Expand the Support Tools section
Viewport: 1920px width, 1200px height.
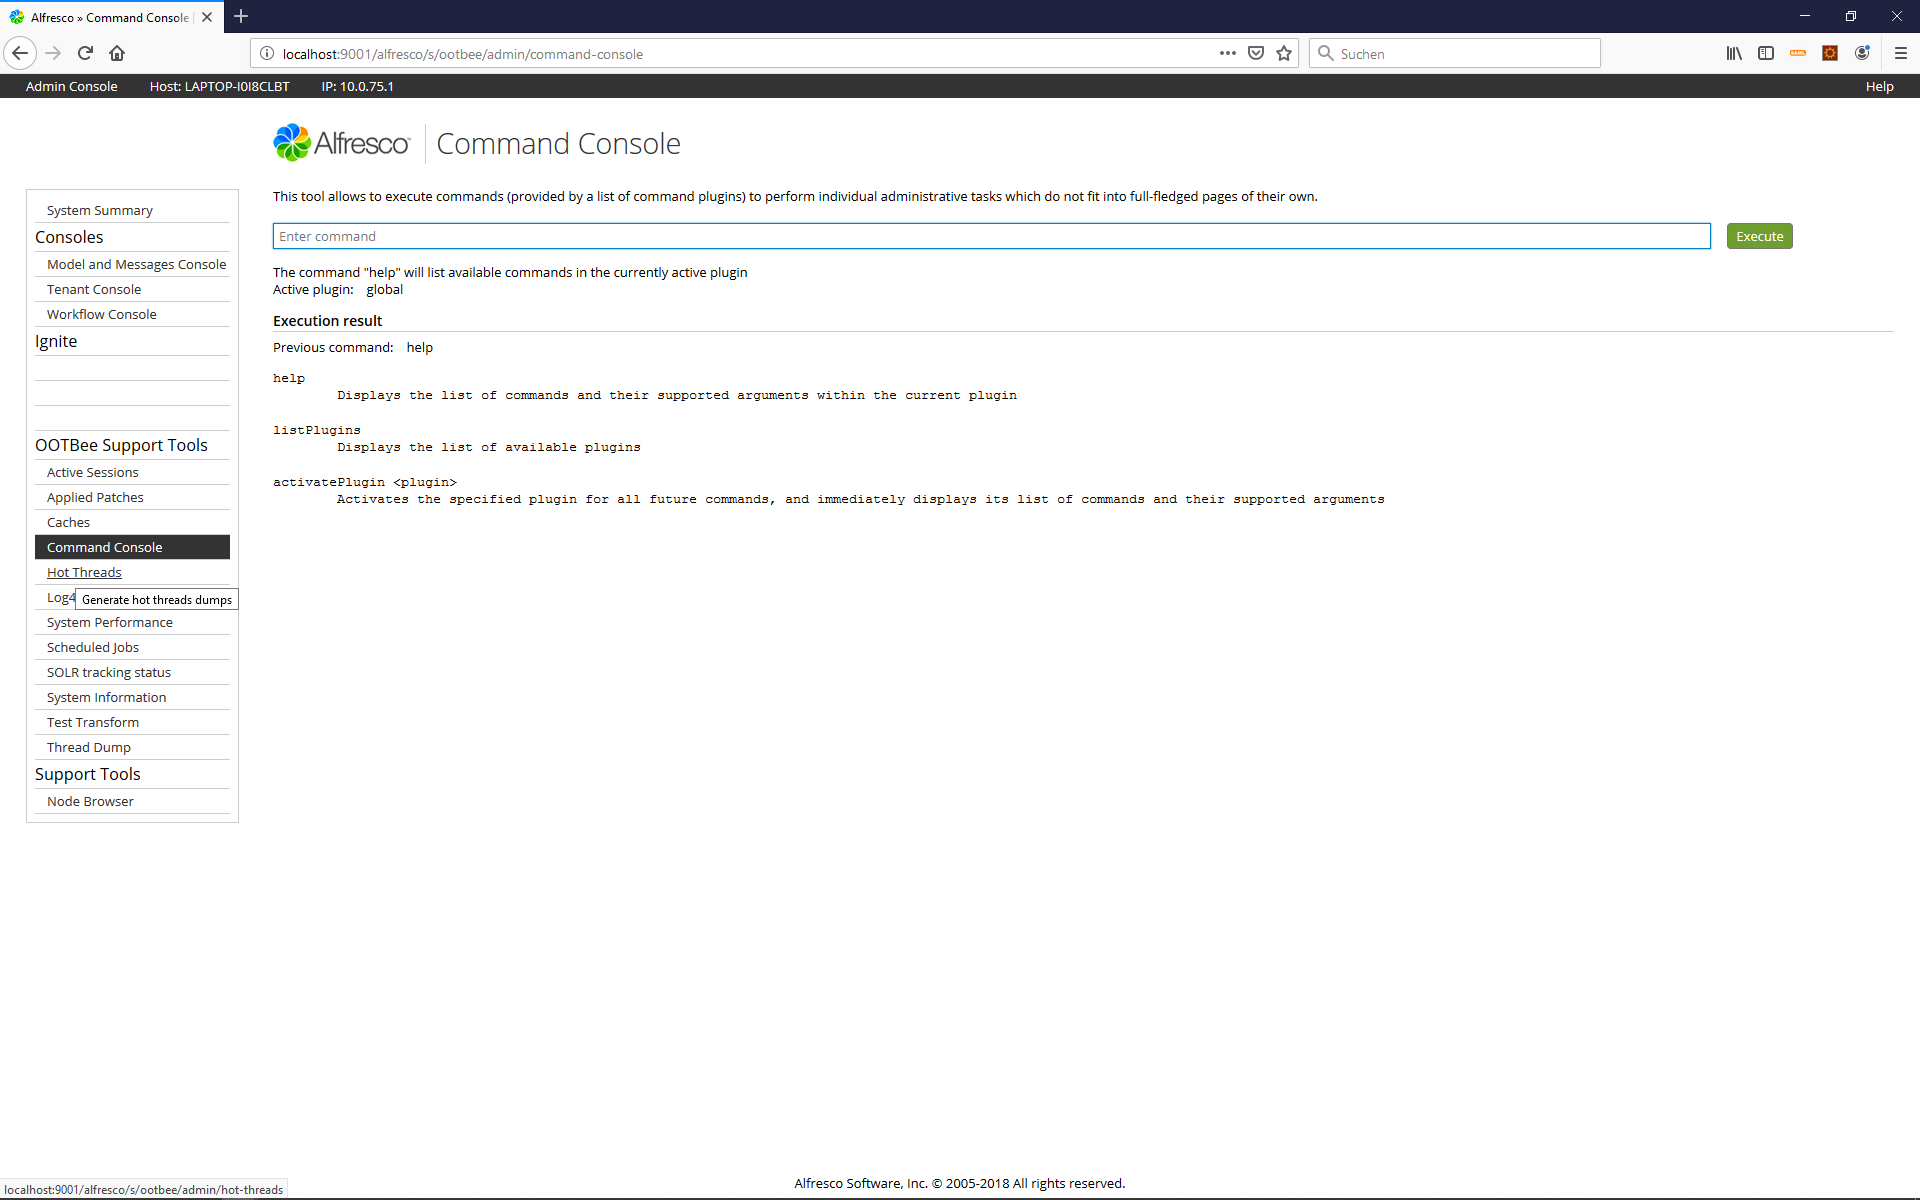pos(87,773)
